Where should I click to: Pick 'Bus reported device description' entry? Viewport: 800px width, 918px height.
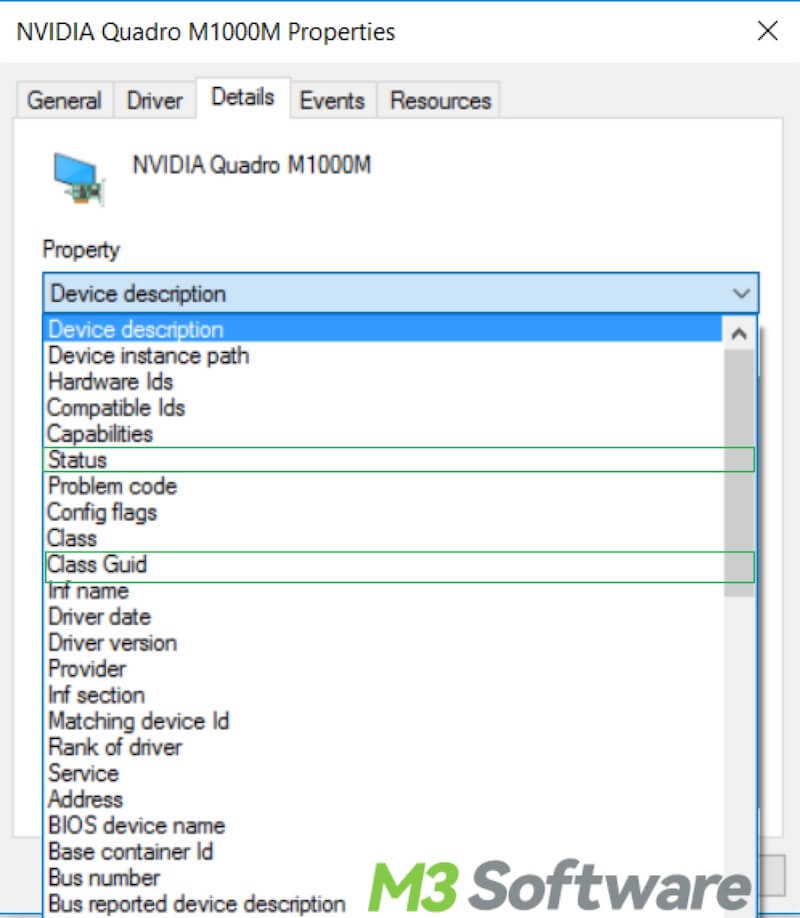coord(383,904)
